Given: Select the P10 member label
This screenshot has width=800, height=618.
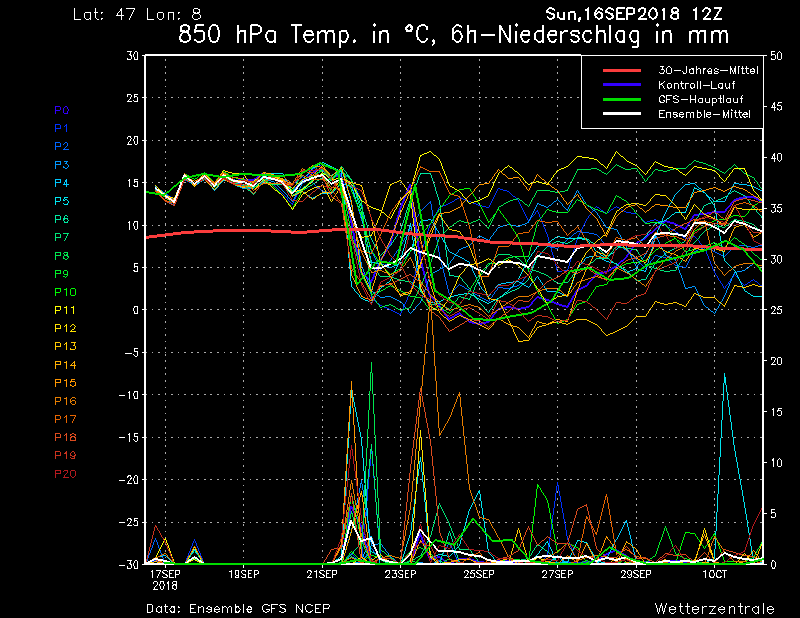Looking at the screenshot, I should coord(65,292).
